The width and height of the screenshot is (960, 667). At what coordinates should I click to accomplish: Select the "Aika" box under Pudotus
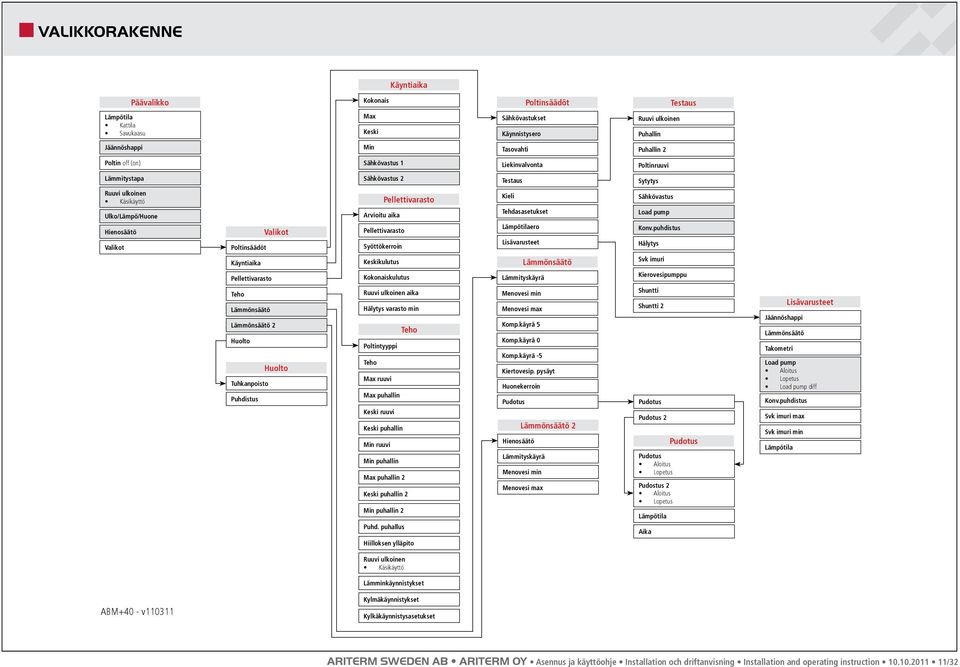(x=684, y=532)
